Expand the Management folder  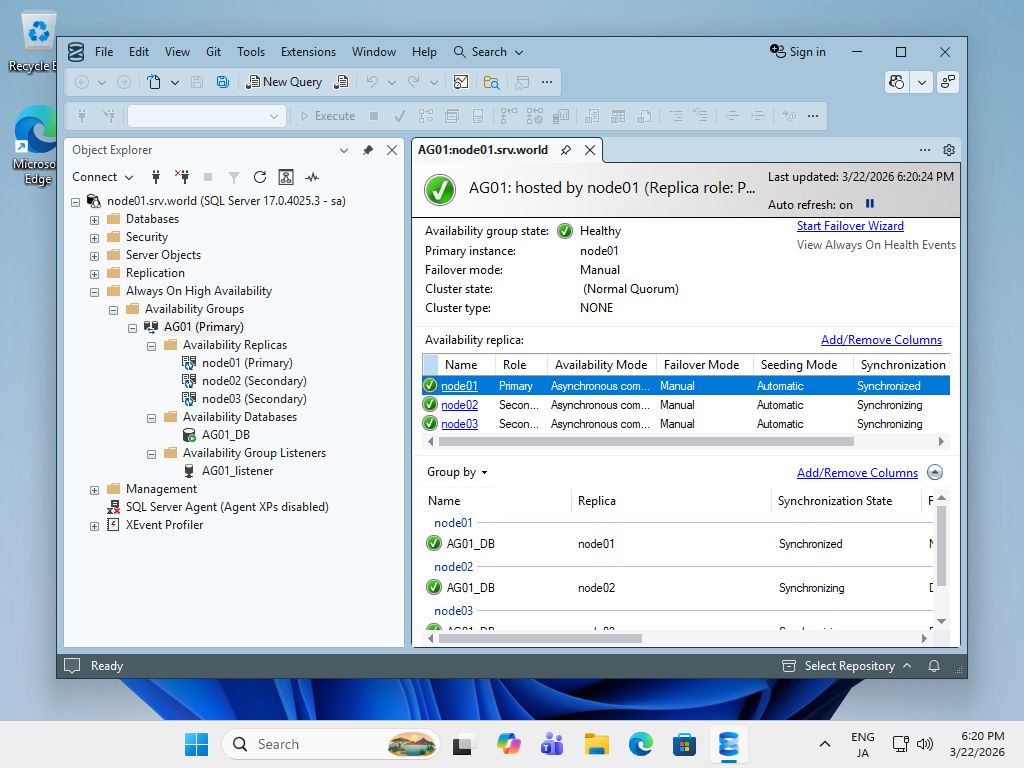point(95,490)
